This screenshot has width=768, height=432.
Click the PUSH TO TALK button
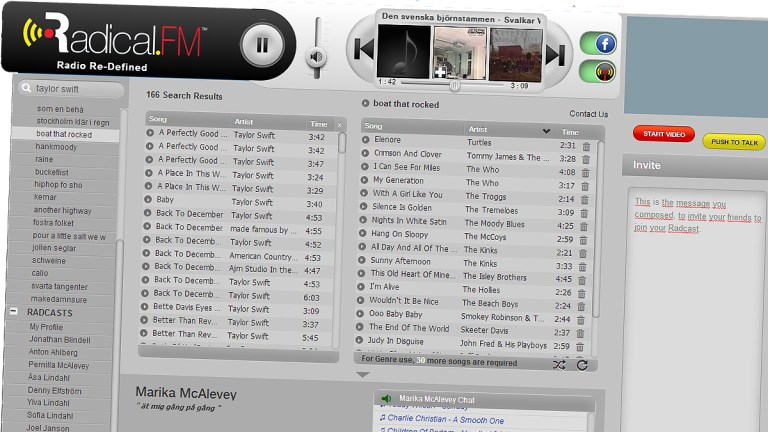click(734, 142)
